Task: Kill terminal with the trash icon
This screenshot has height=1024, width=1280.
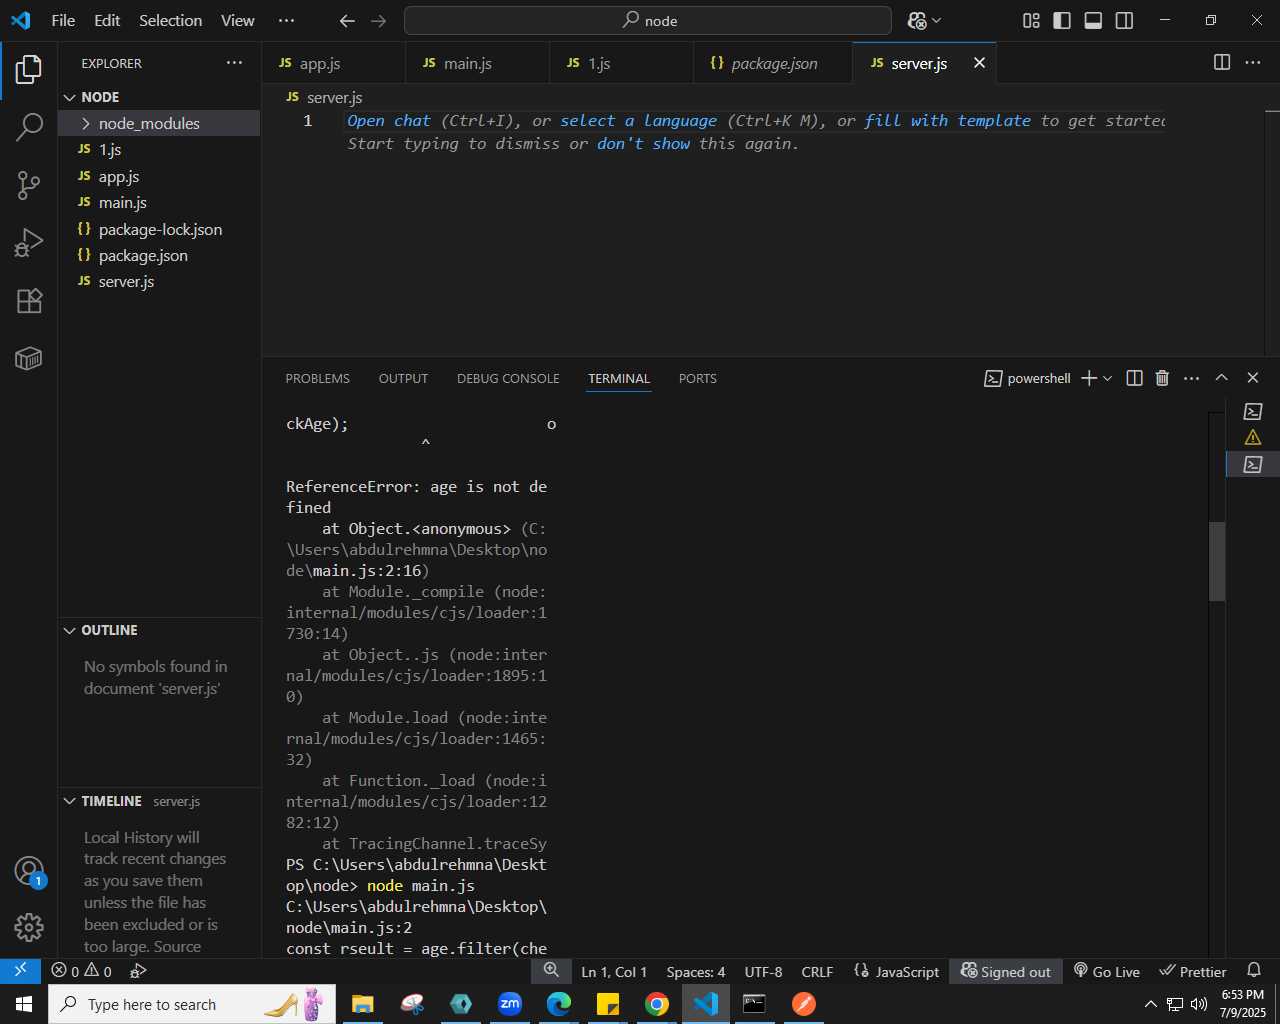Action: [x=1162, y=378]
